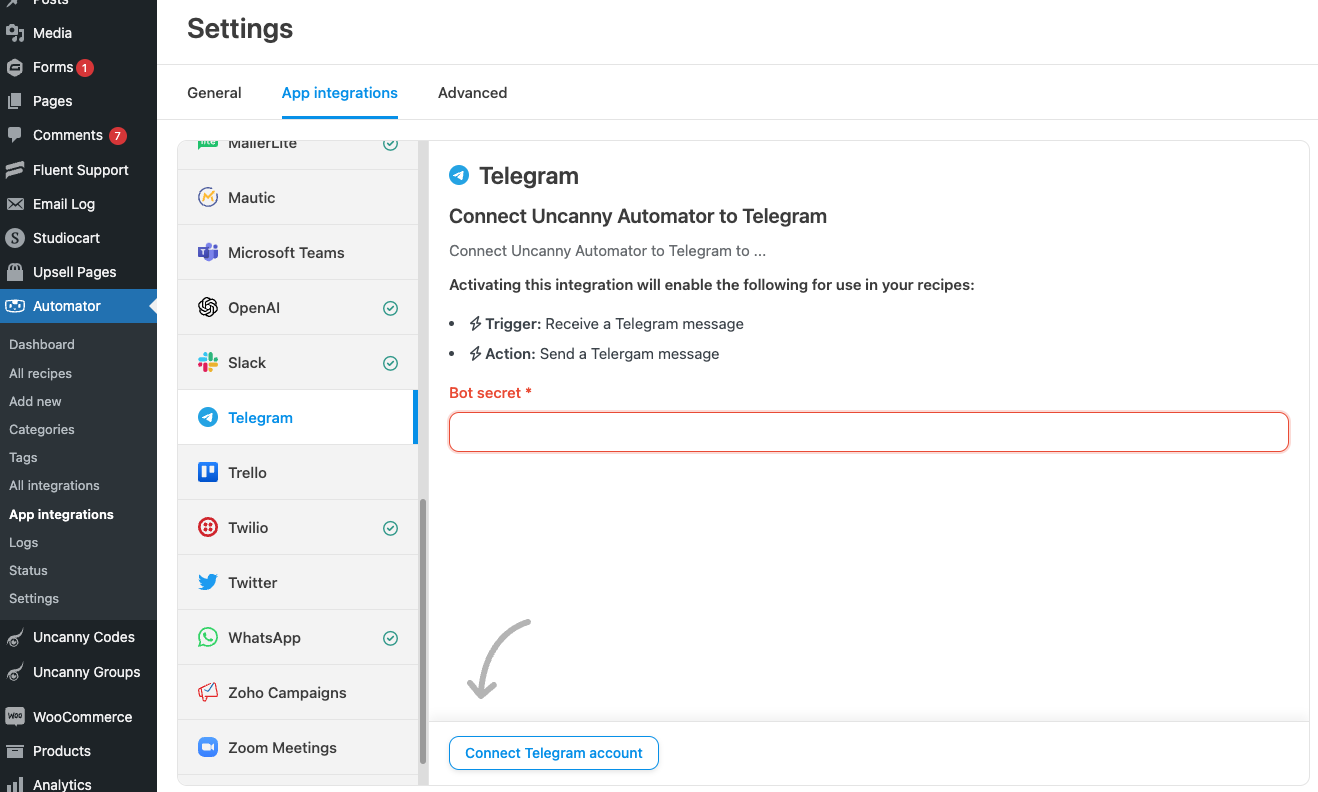Open Logs submenu item

point(23,542)
